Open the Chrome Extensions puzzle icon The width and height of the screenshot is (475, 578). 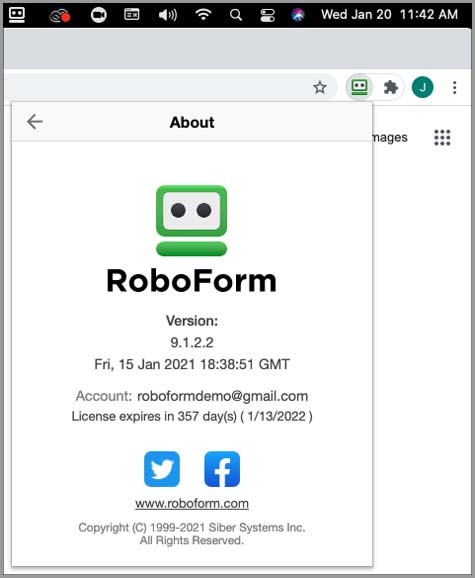(391, 88)
